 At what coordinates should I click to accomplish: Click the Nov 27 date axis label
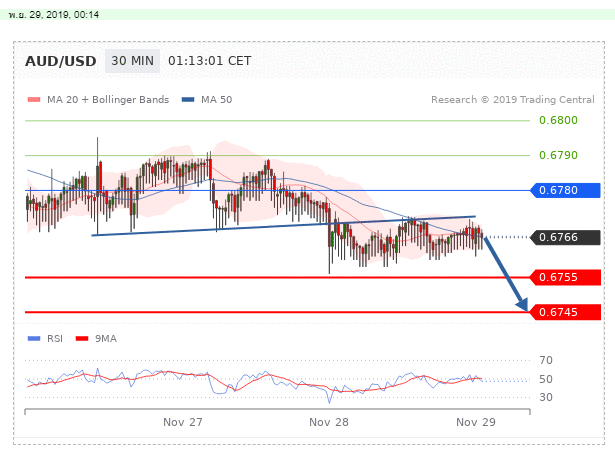click(183, 422)
